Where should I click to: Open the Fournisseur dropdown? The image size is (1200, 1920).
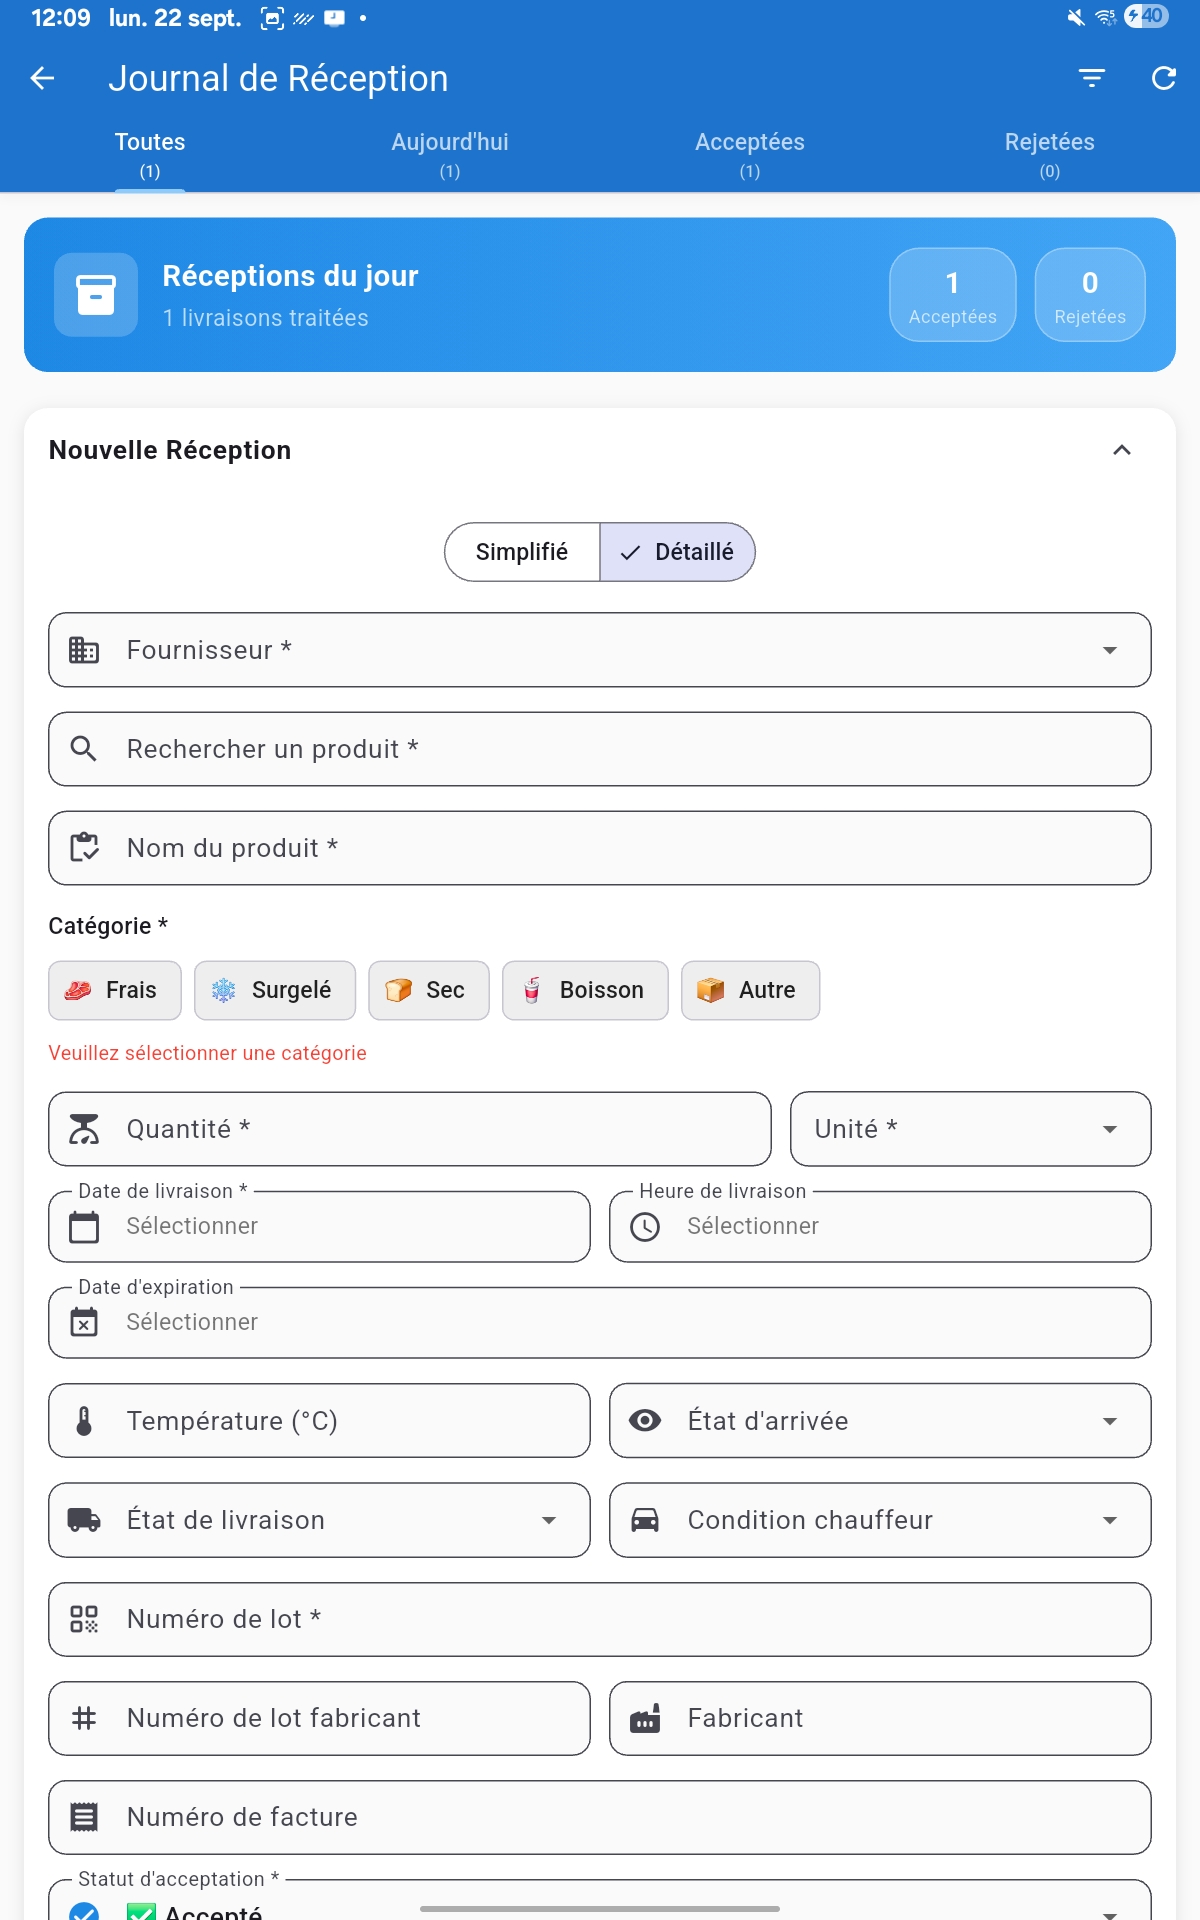(600, 650)
